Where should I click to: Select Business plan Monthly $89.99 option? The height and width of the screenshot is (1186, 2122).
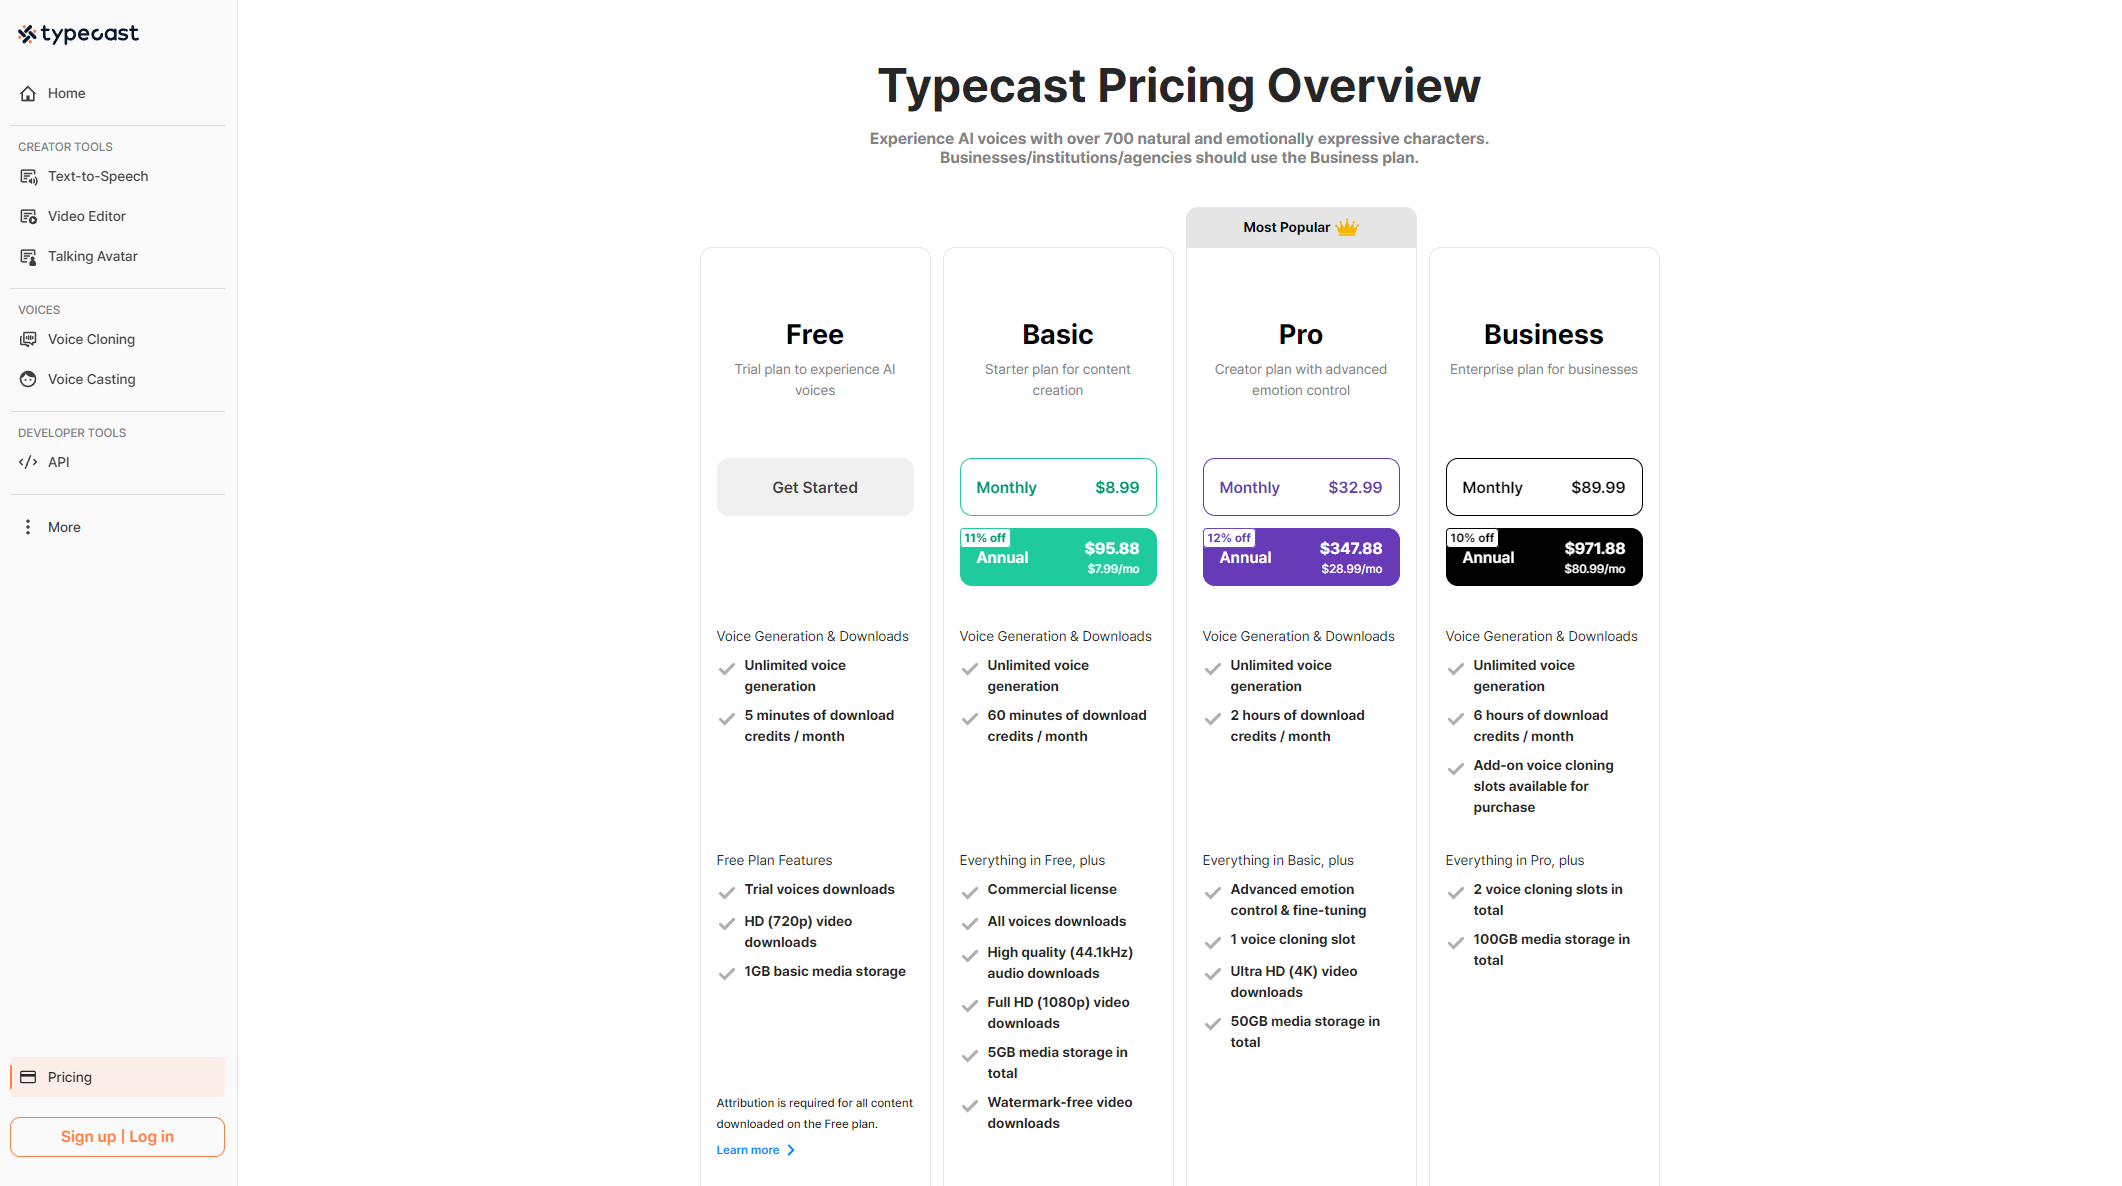click(x=1543, y=487)
